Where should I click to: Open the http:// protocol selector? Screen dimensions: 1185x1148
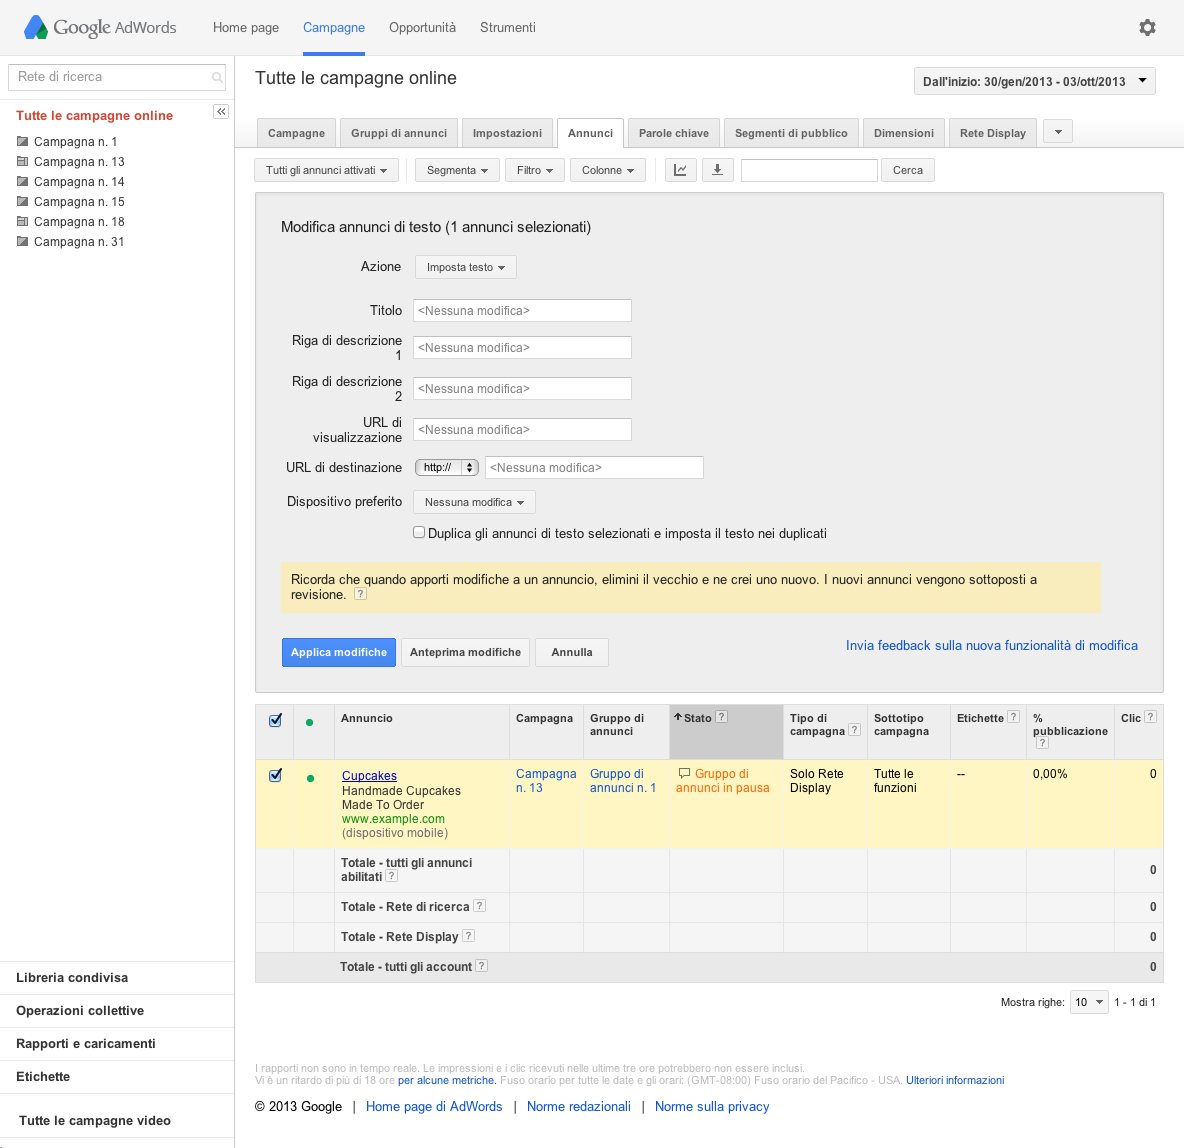447,468
